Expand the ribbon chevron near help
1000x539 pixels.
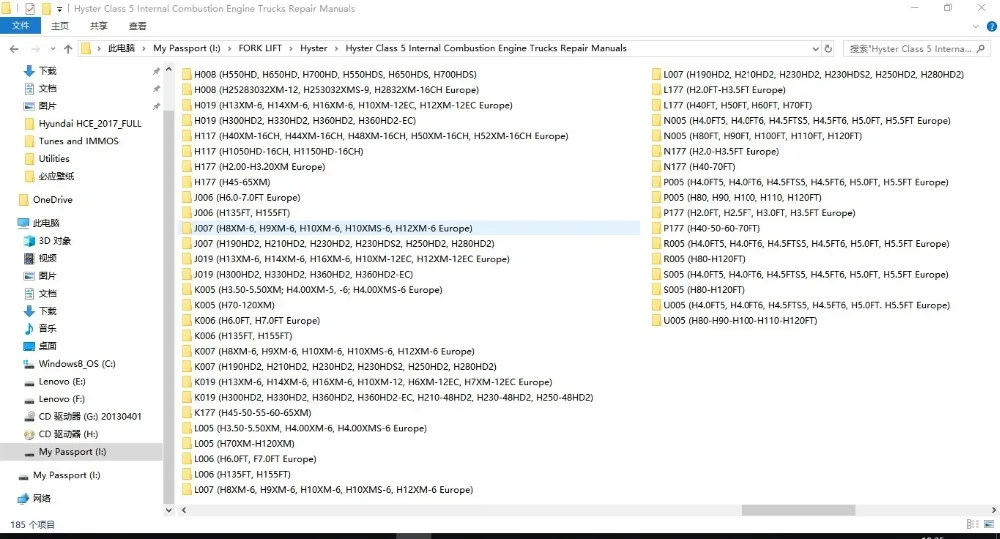click(x=975, y=26)
